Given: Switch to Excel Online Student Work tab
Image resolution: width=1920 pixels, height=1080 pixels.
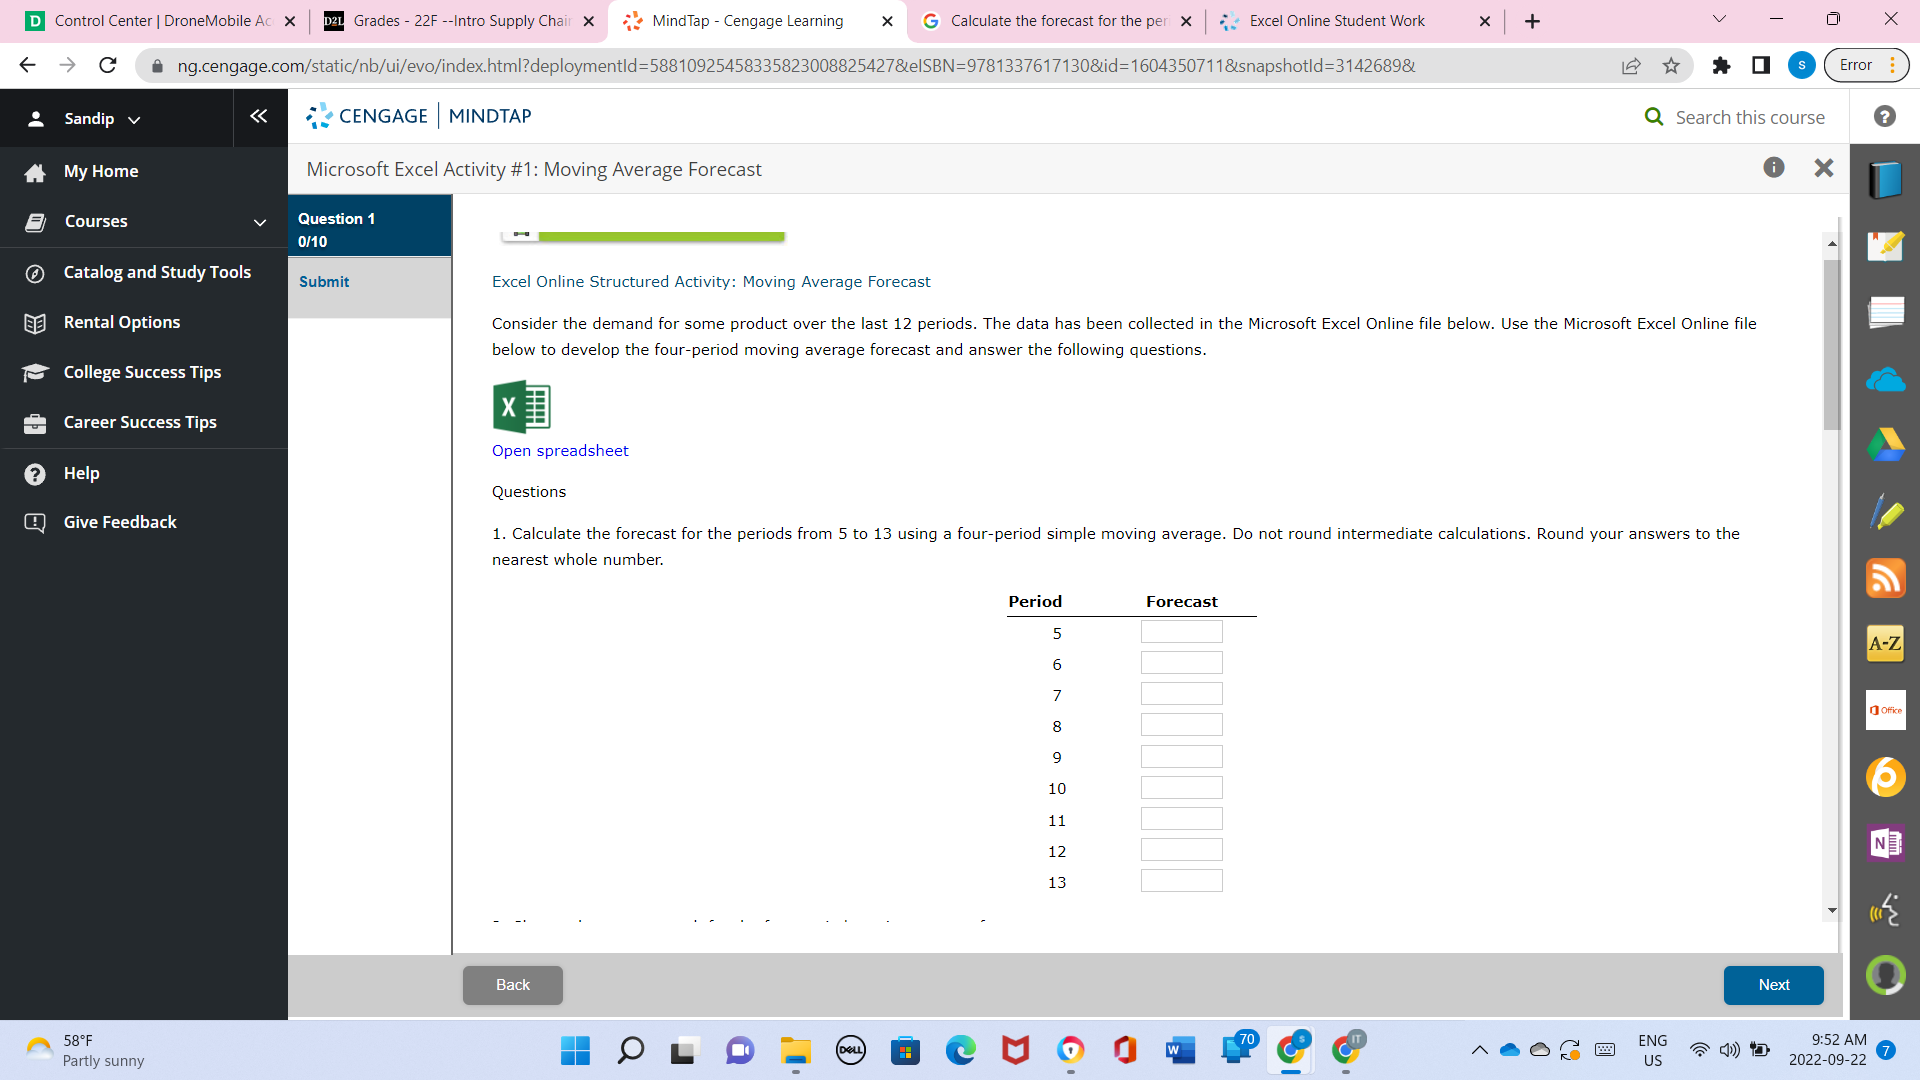Looking at the screenshot, I should [x=1337, y=21].
